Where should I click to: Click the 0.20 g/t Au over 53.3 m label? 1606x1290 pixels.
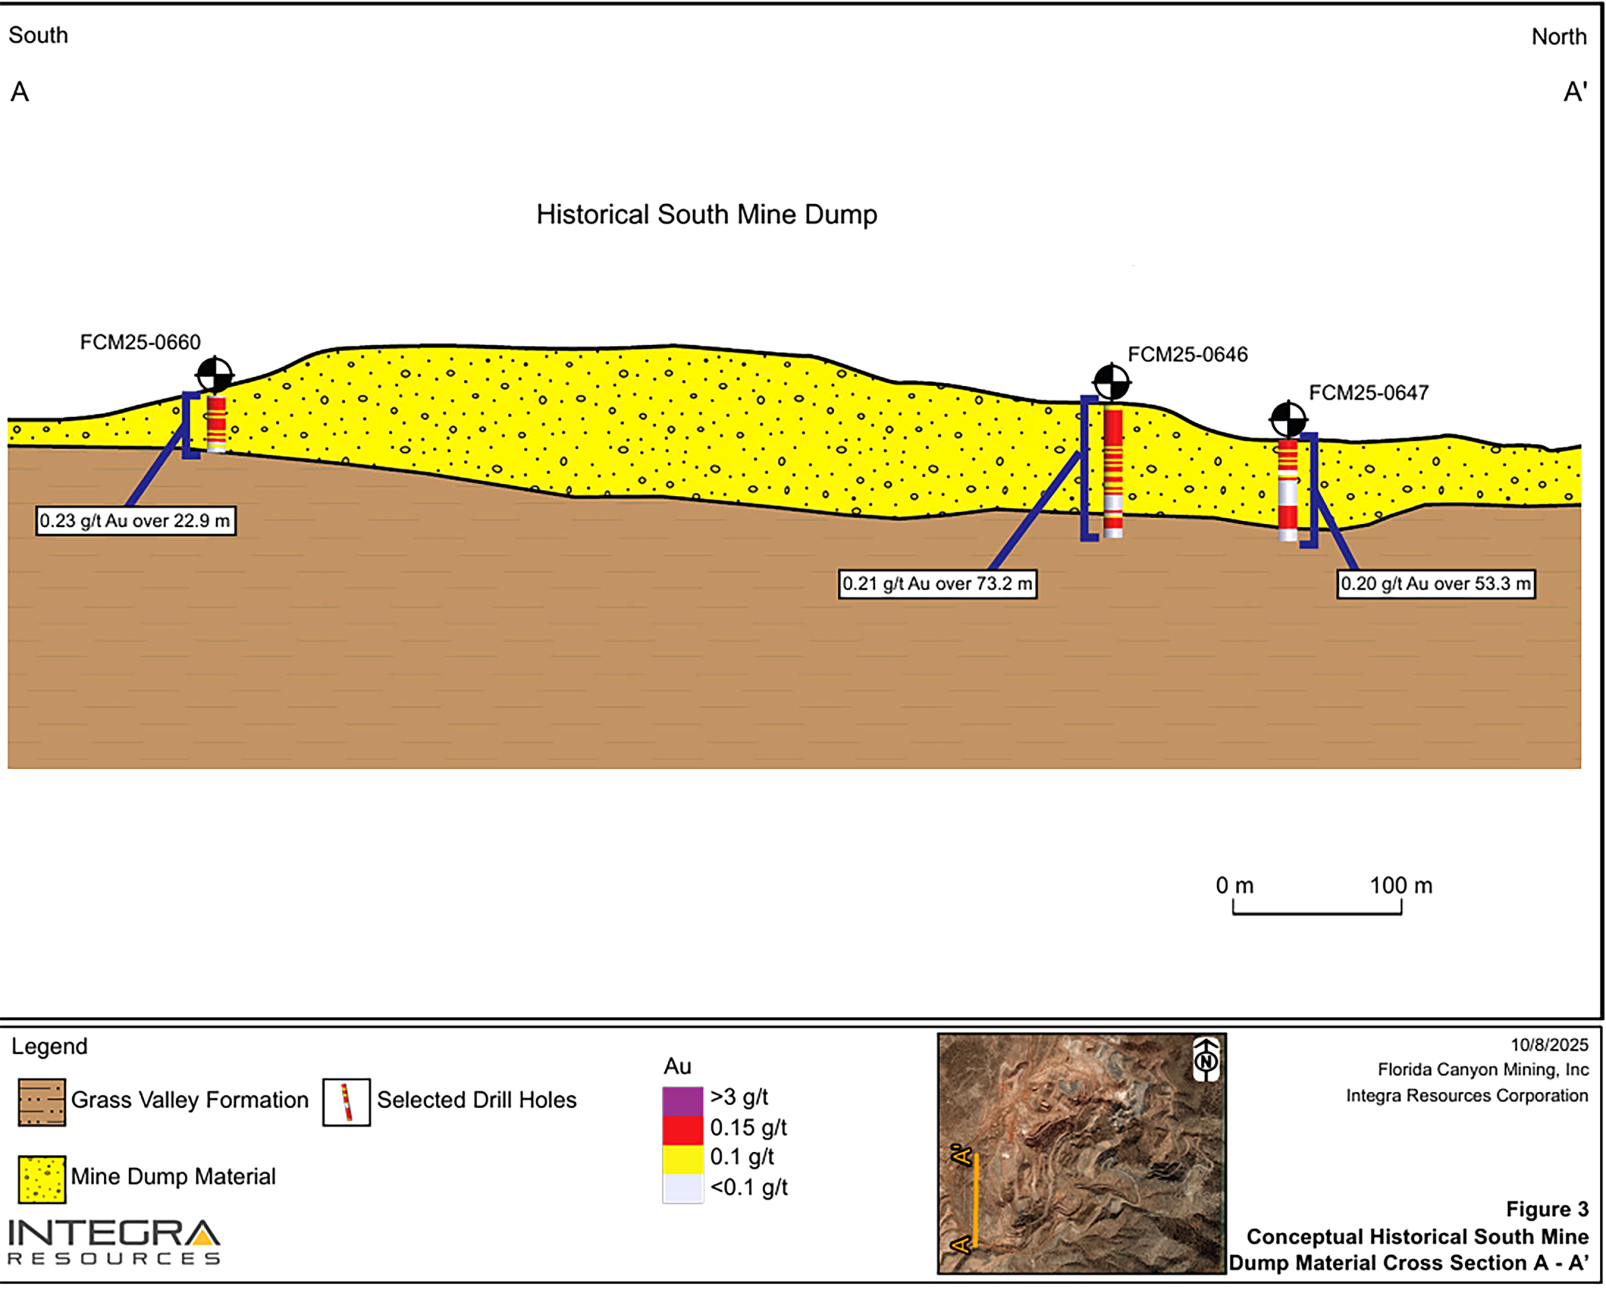tap(1435, 584)
